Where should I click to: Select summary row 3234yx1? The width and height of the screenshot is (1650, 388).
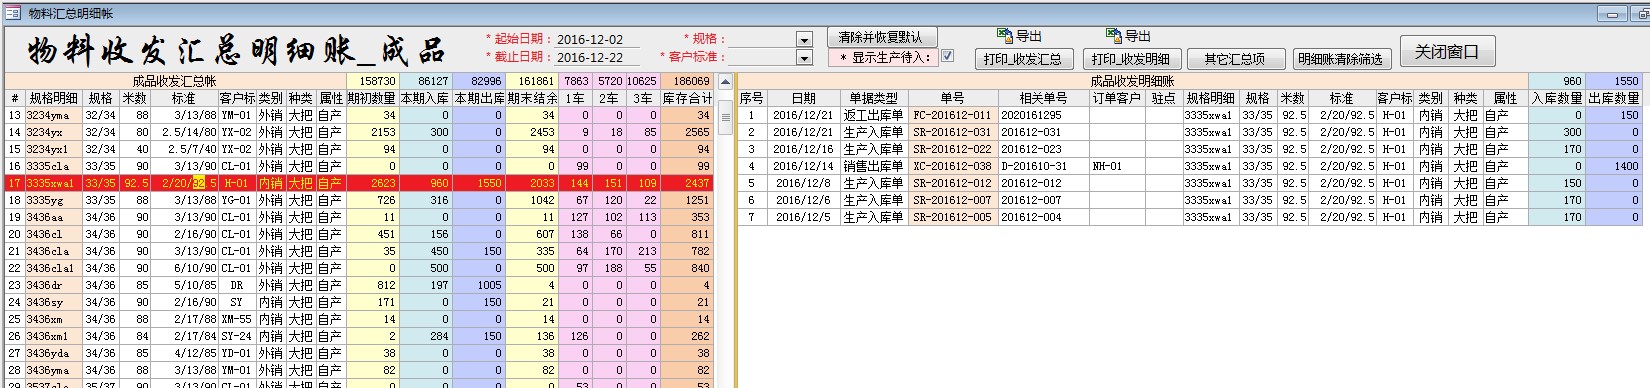(359, 149)
